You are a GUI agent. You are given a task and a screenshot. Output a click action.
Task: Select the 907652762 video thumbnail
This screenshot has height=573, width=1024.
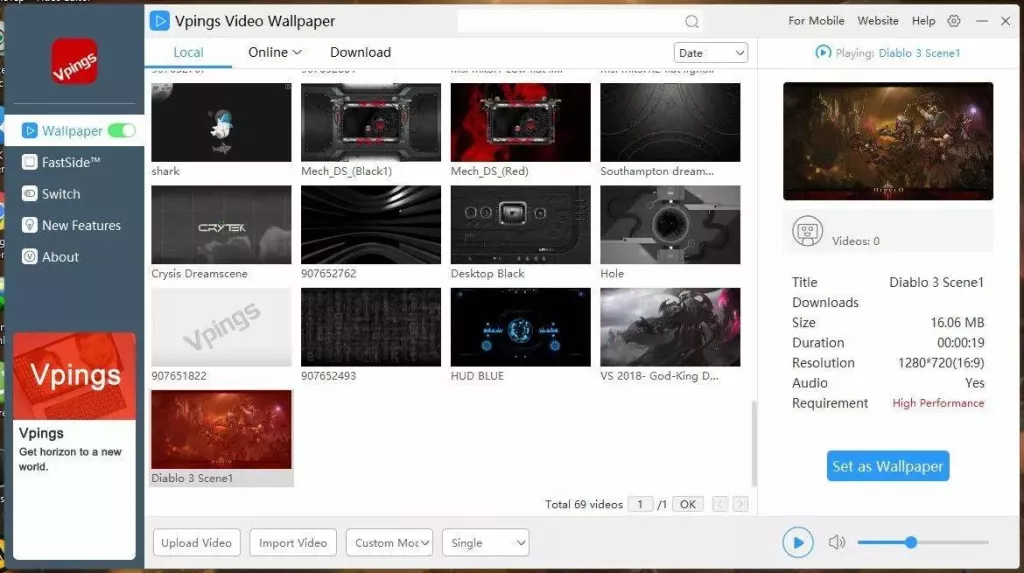coord(371,225)
